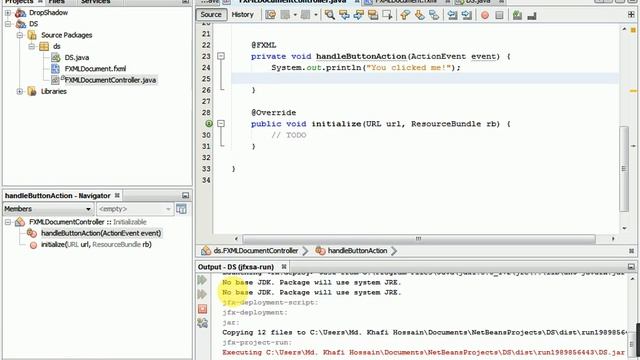This screenshot has height=360, width=640.
Task: Click Re-run with different parameters icon
Action: [202, 294]
